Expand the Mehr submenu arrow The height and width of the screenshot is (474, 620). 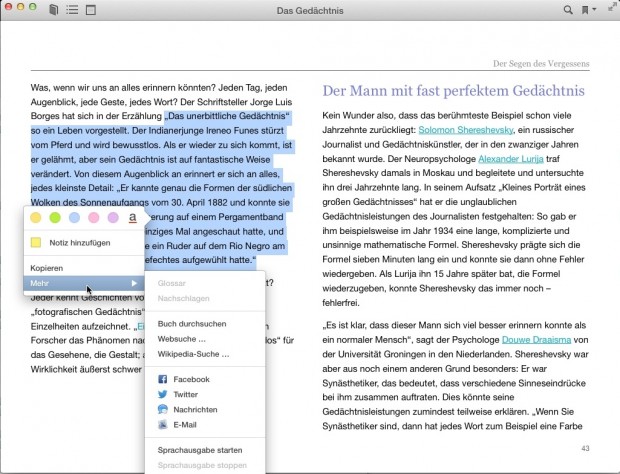click(134, 283)
